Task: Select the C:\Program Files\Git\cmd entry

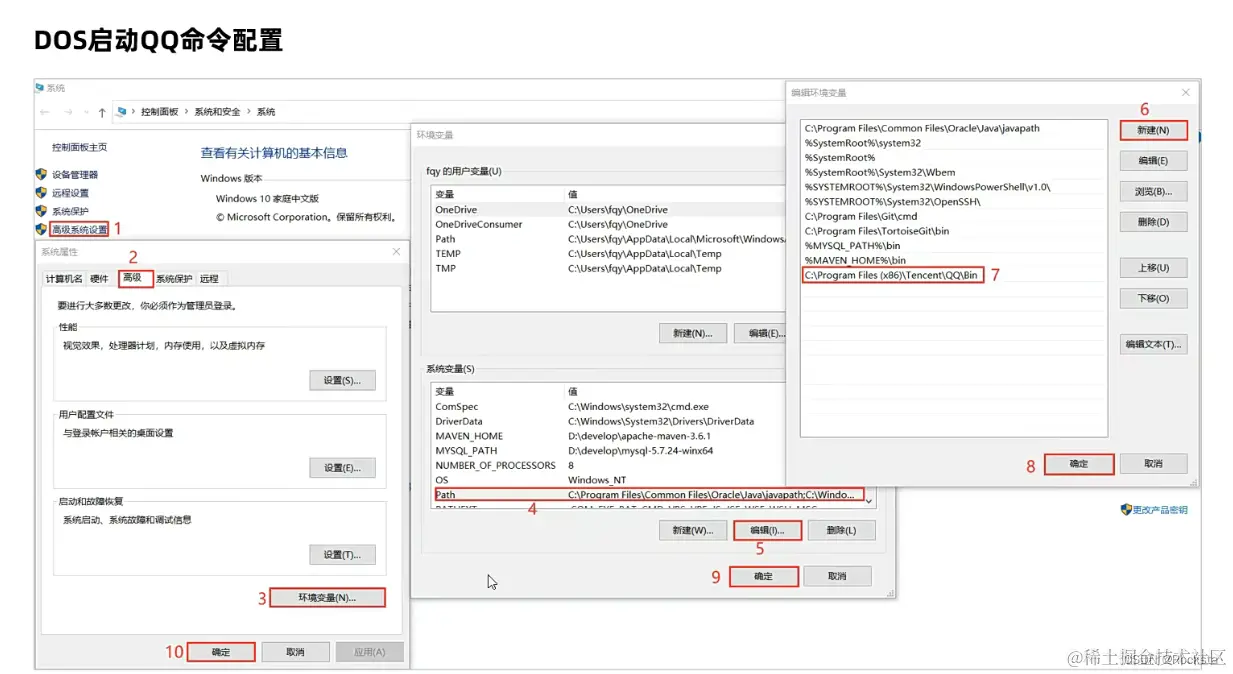Action: tap(954, 216)
